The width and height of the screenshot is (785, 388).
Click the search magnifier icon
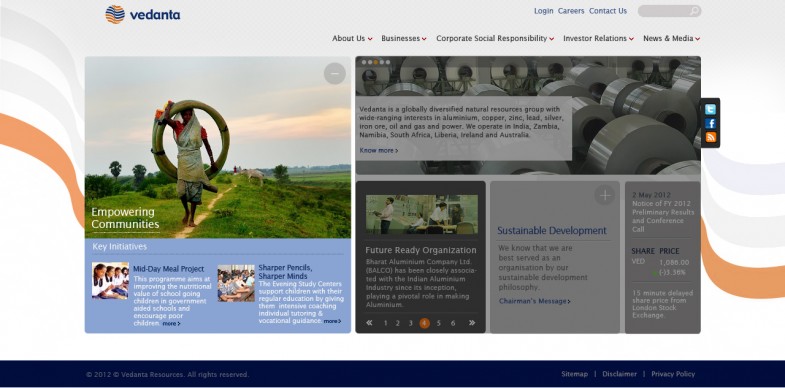(694, 11)
